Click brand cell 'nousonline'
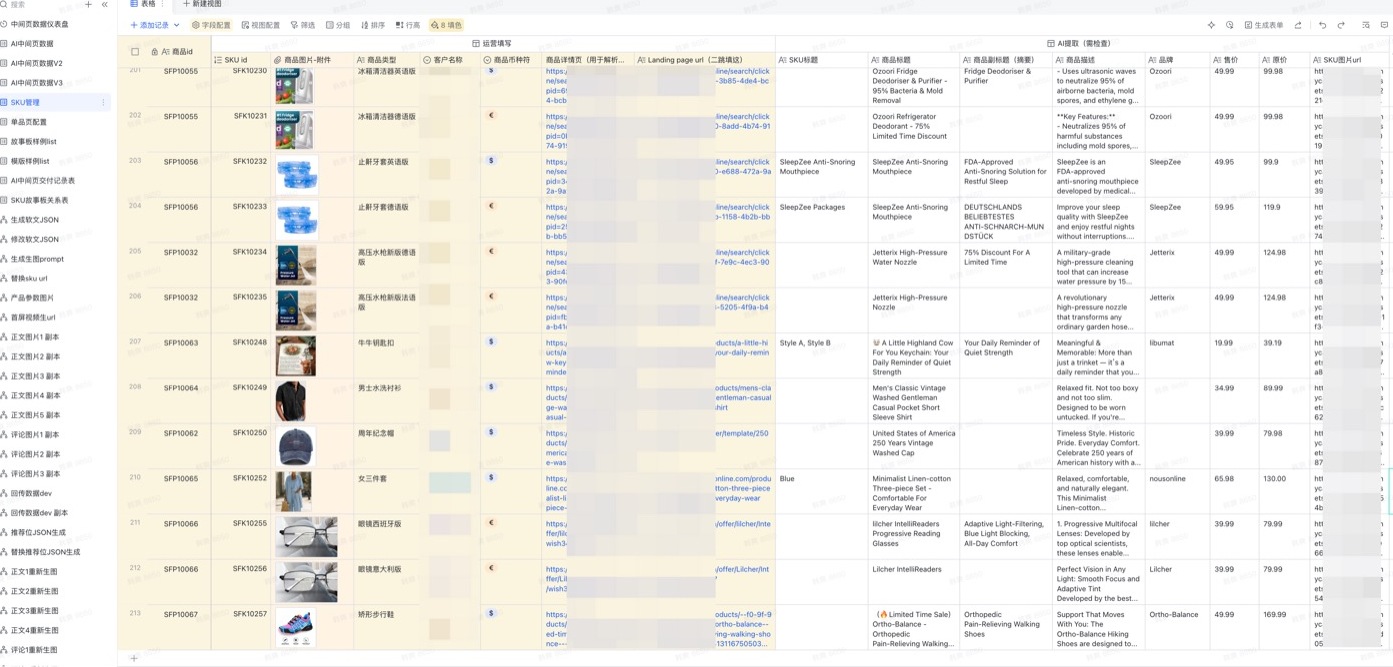This screenshot has height=667, width=1393. (x=1167, y=478)
